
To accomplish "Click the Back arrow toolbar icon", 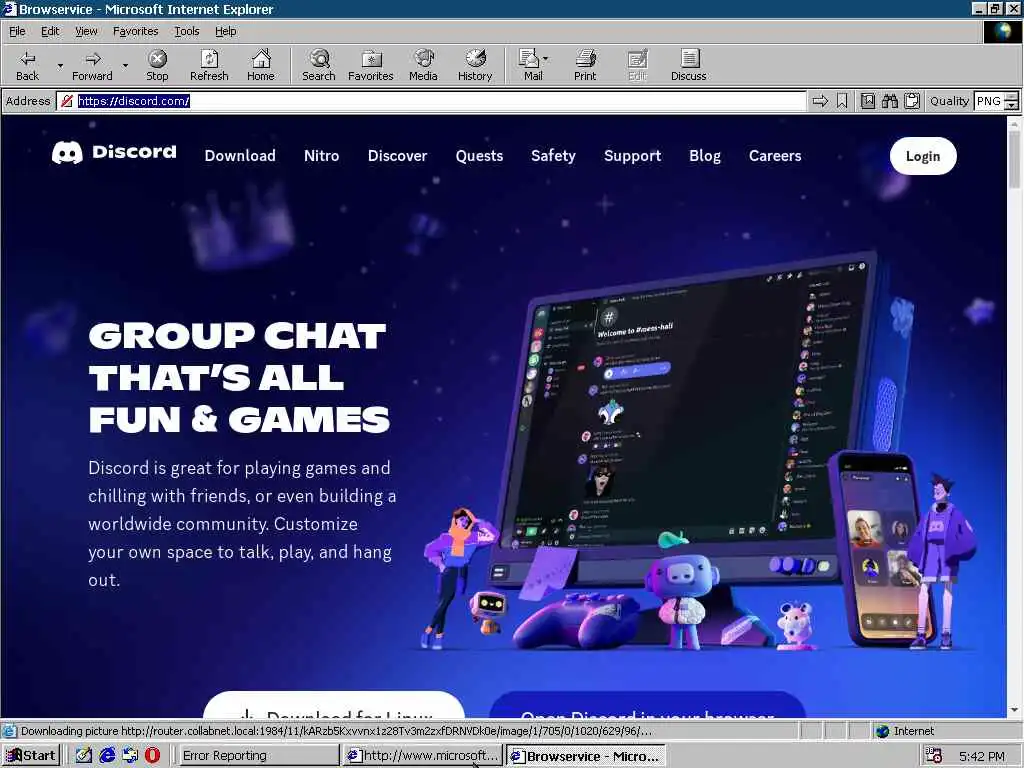I will point(27,59).
